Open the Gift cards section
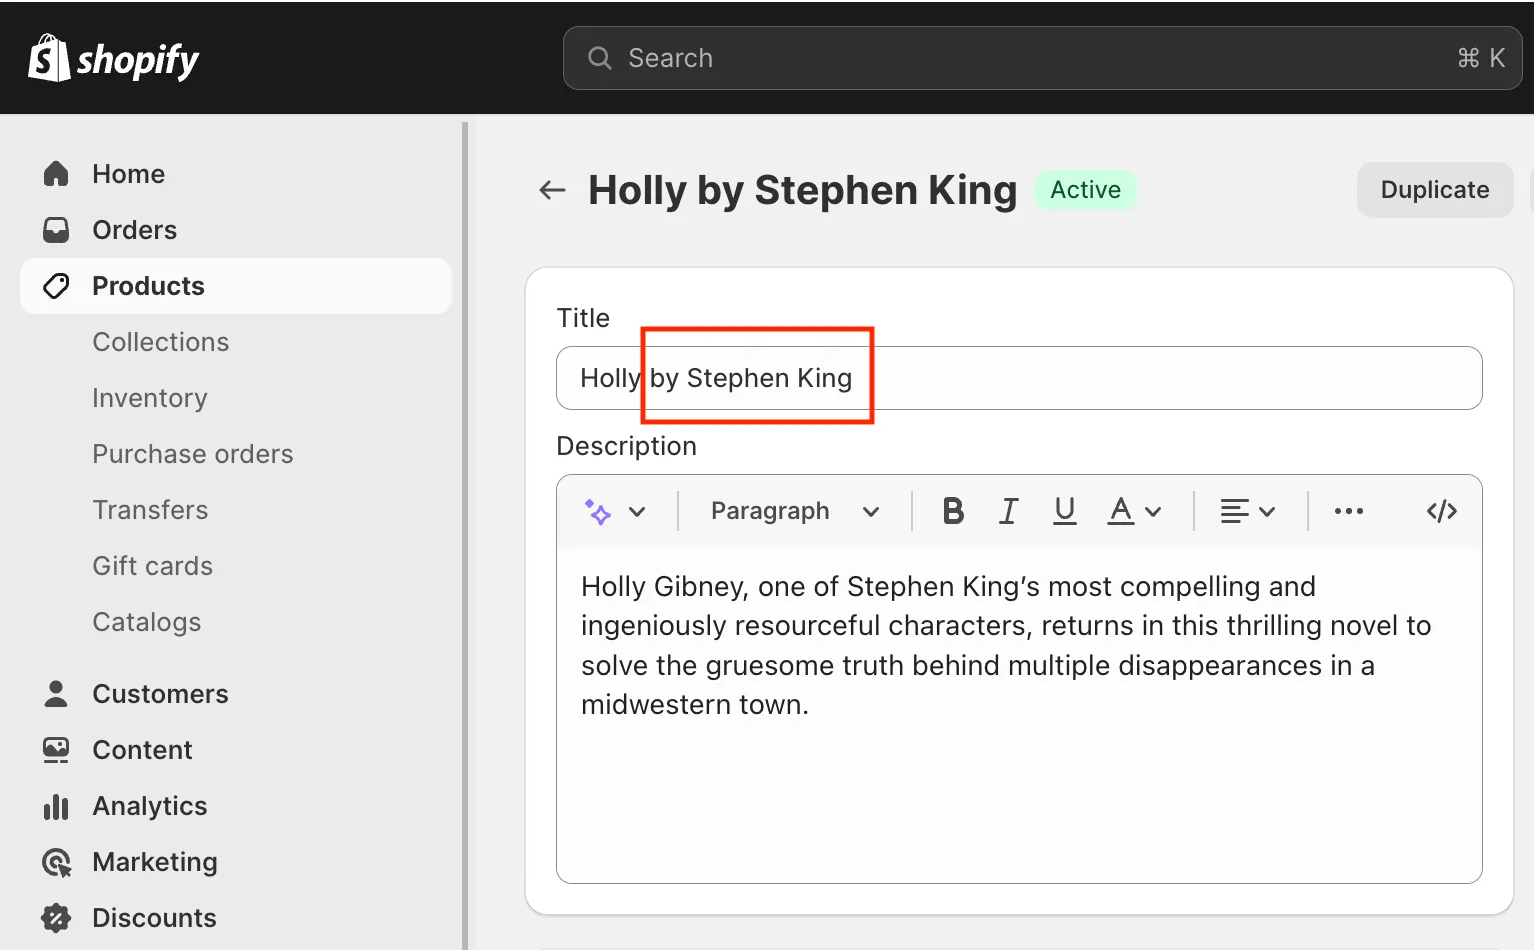The width and height of the screenshot is (1534, 950). click(x=152, y=565)
